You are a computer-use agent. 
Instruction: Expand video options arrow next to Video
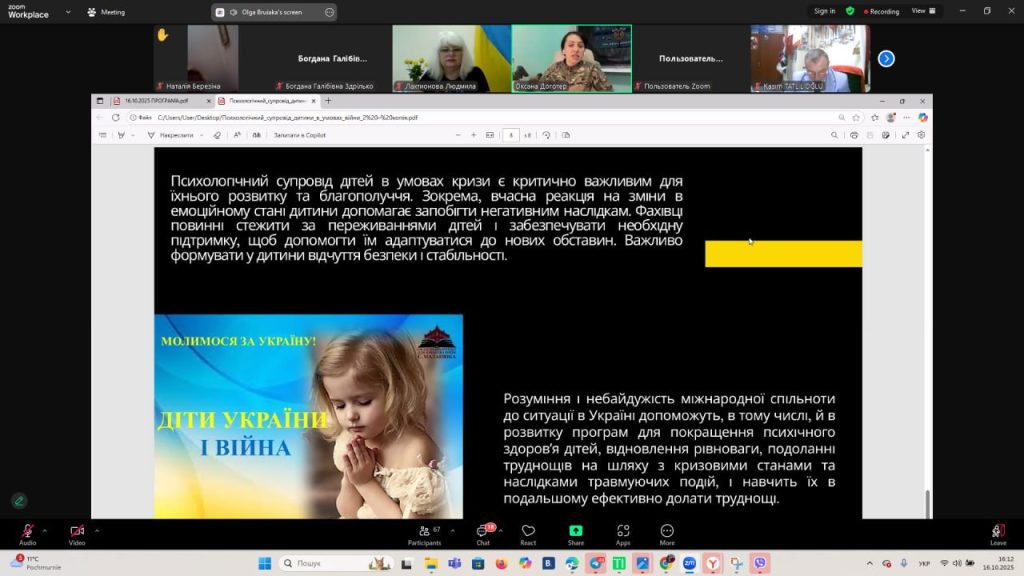click(97, 530)
